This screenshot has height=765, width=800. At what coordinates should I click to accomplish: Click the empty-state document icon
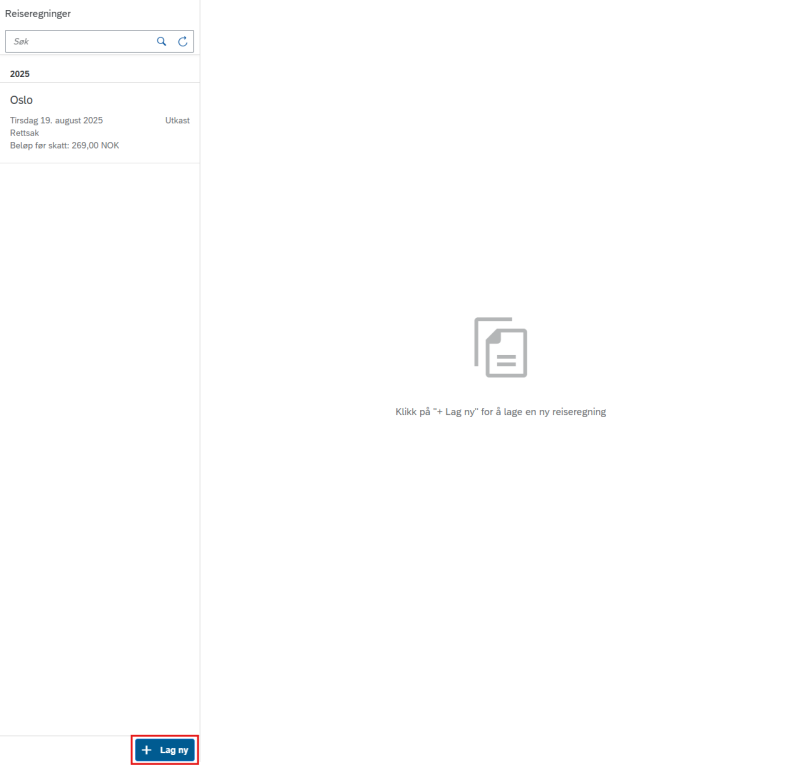click(501, 347)
